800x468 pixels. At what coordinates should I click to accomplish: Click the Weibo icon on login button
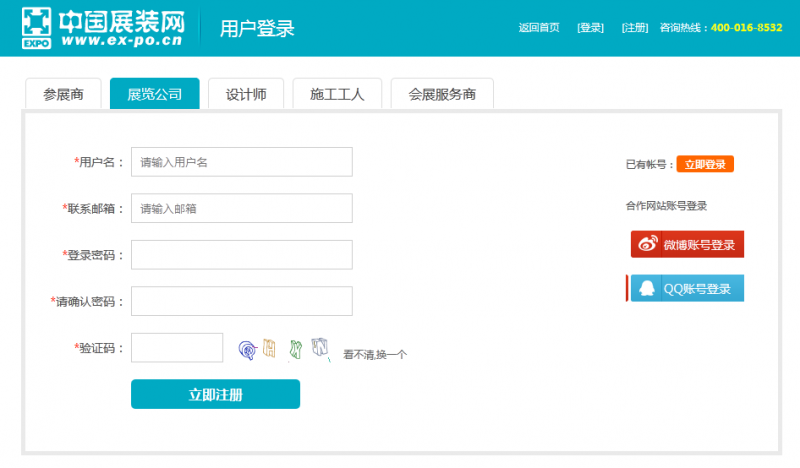pyautogui.click(x=648, y=245)
